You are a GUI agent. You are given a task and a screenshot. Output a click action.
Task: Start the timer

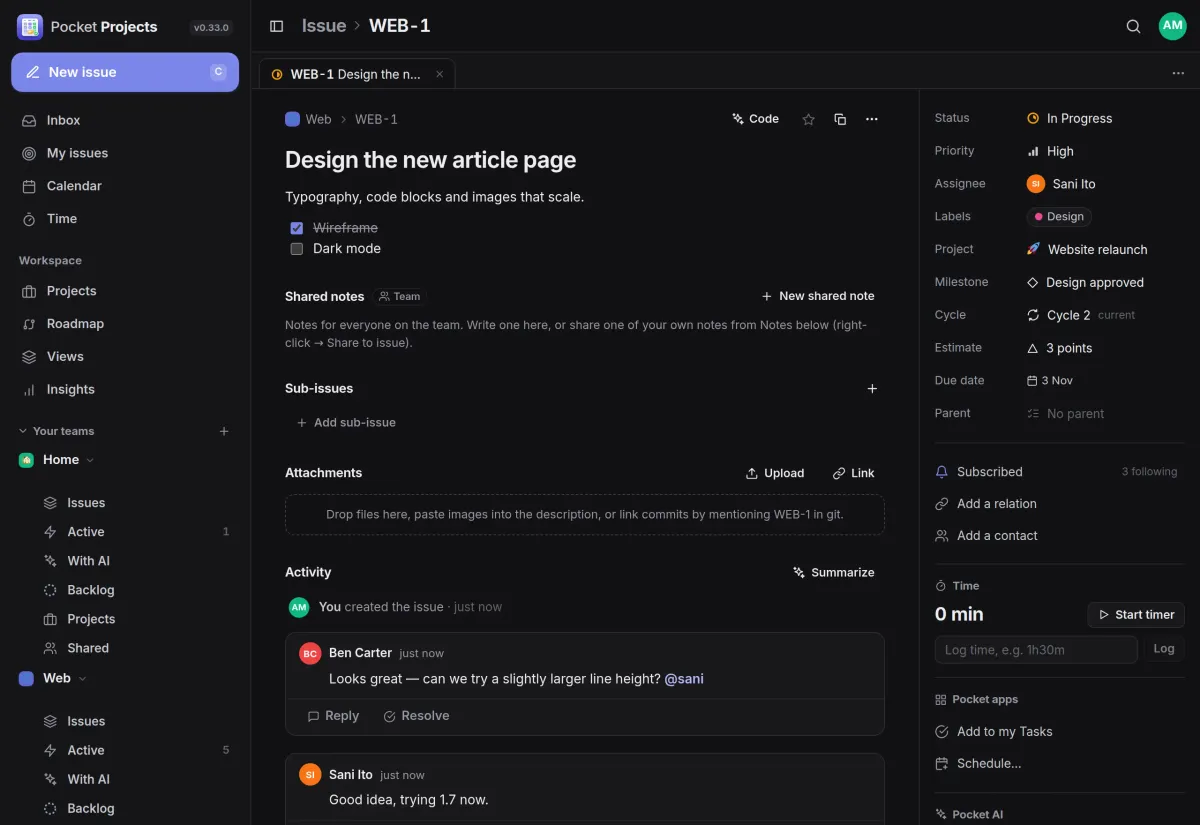tap(1136, 615)
